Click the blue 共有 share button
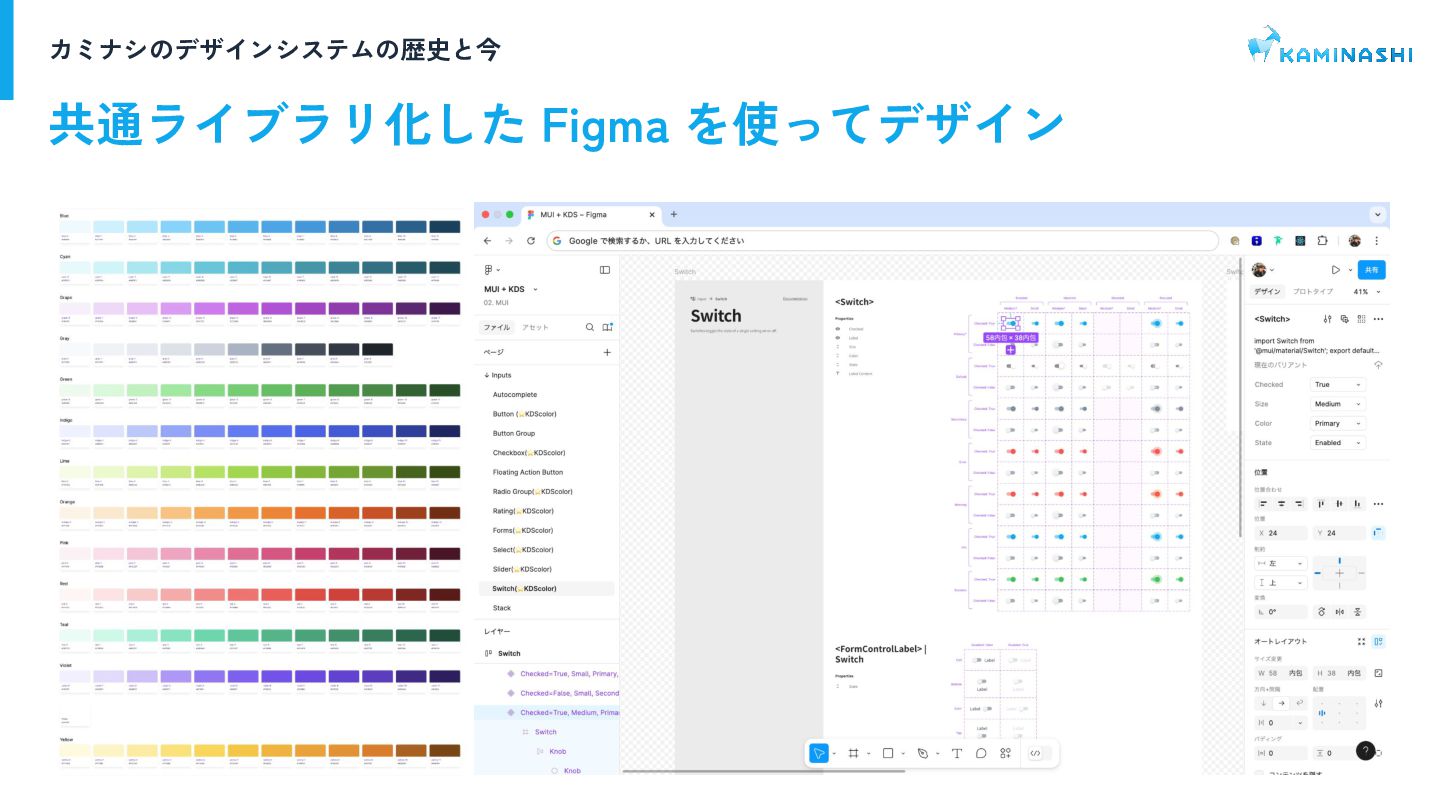The image size is (1440, 810). (1371, 270)
